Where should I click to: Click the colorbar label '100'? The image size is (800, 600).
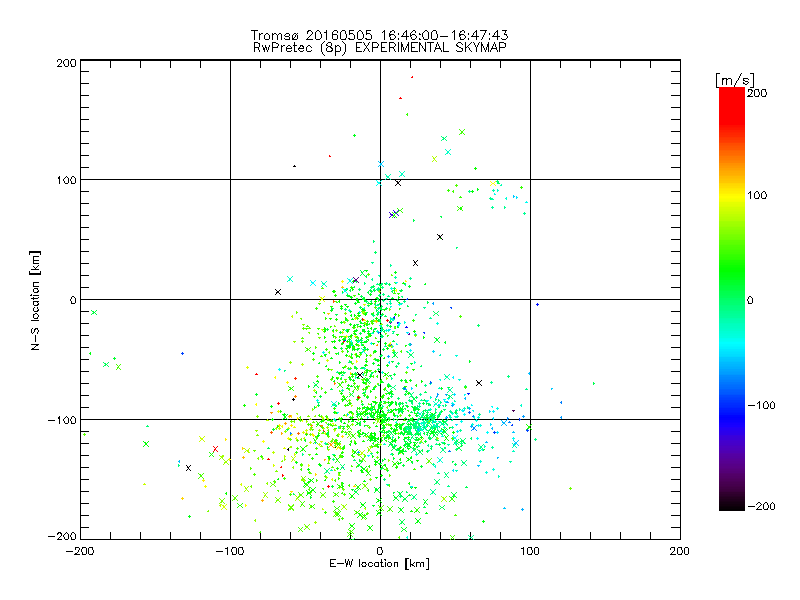(x=757, y=195)
